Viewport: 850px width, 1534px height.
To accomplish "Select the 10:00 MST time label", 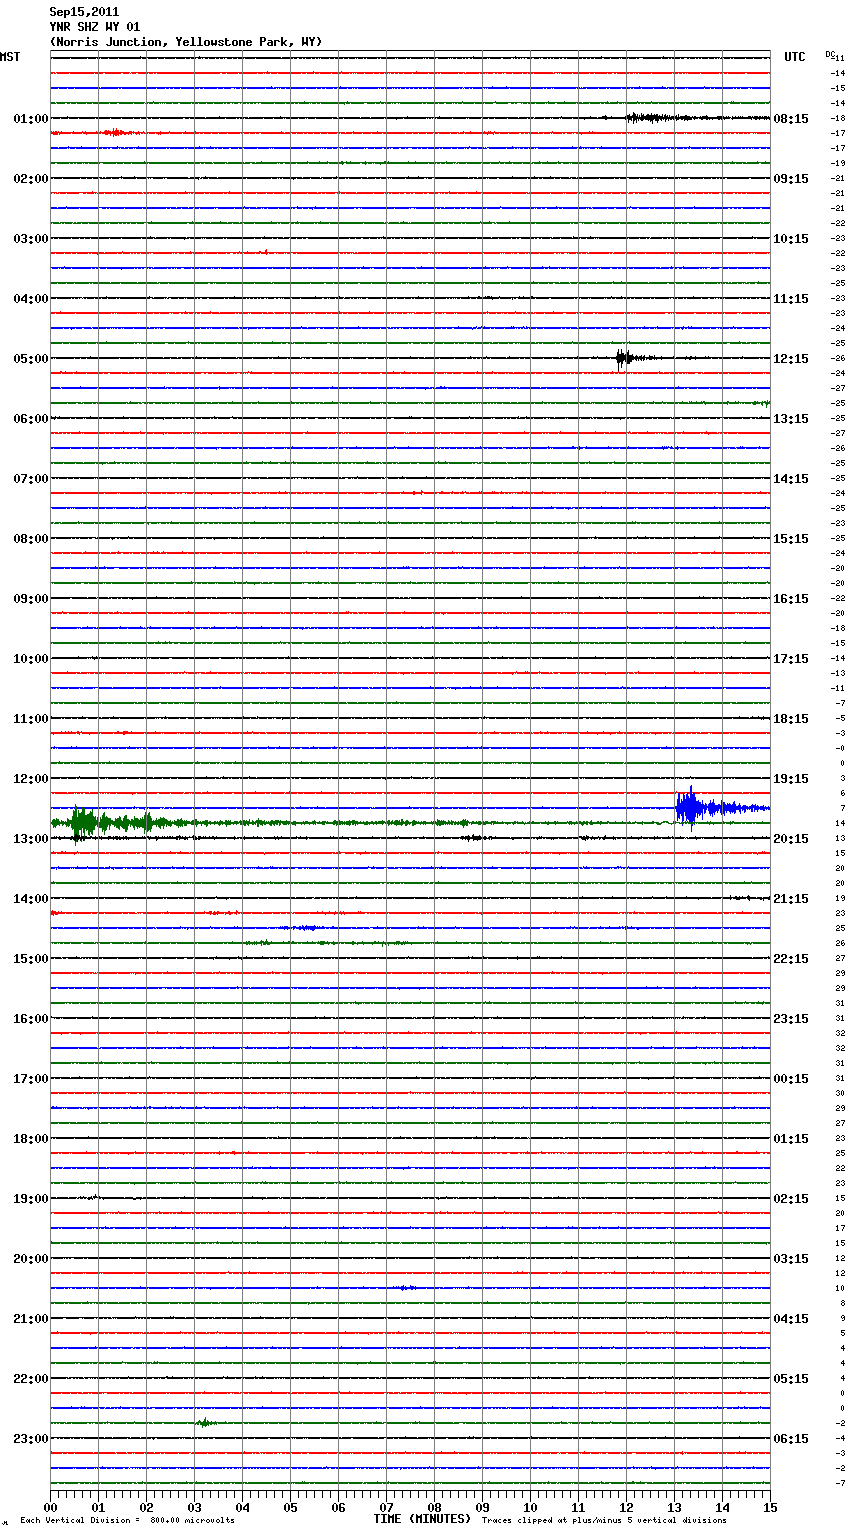I will click(31, 659).
